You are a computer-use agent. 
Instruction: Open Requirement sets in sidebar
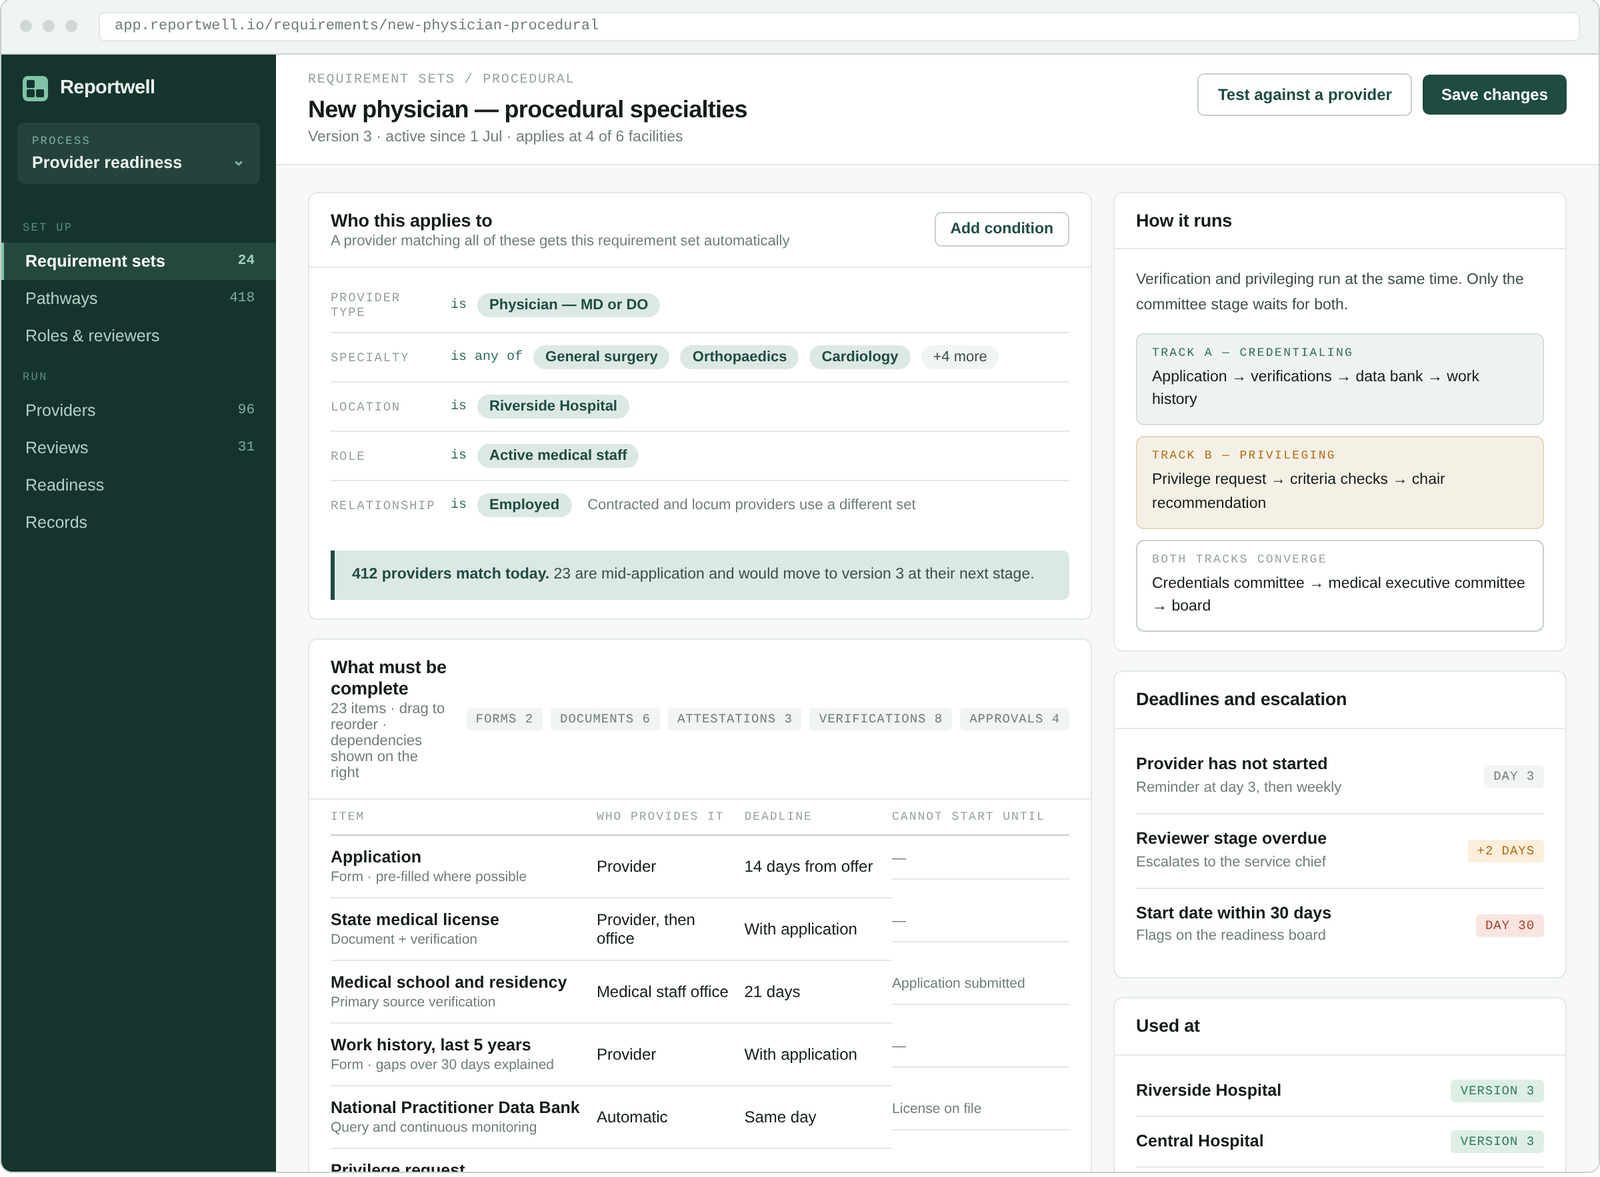pos(138,261)
